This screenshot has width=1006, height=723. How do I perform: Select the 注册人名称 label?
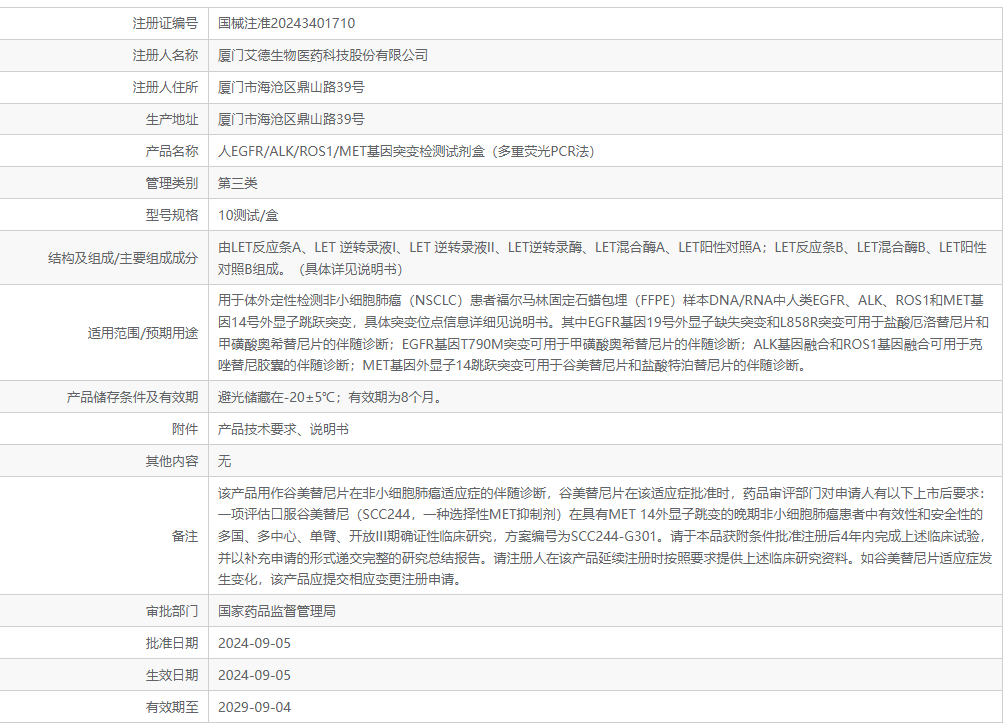pyautogui.click(x=165, y=55)
